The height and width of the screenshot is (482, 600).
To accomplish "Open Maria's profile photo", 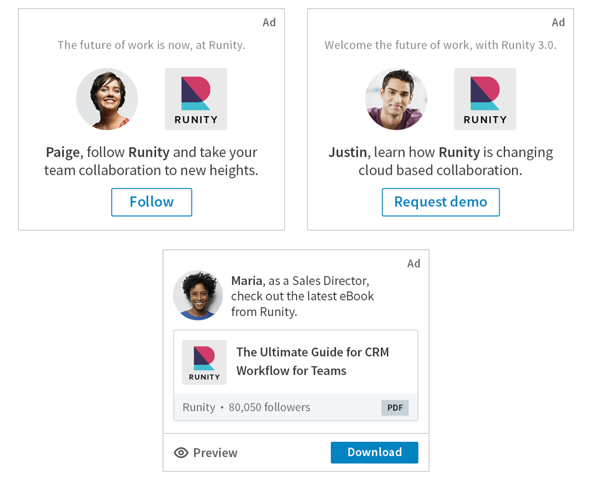I will [x=197, y=295].
